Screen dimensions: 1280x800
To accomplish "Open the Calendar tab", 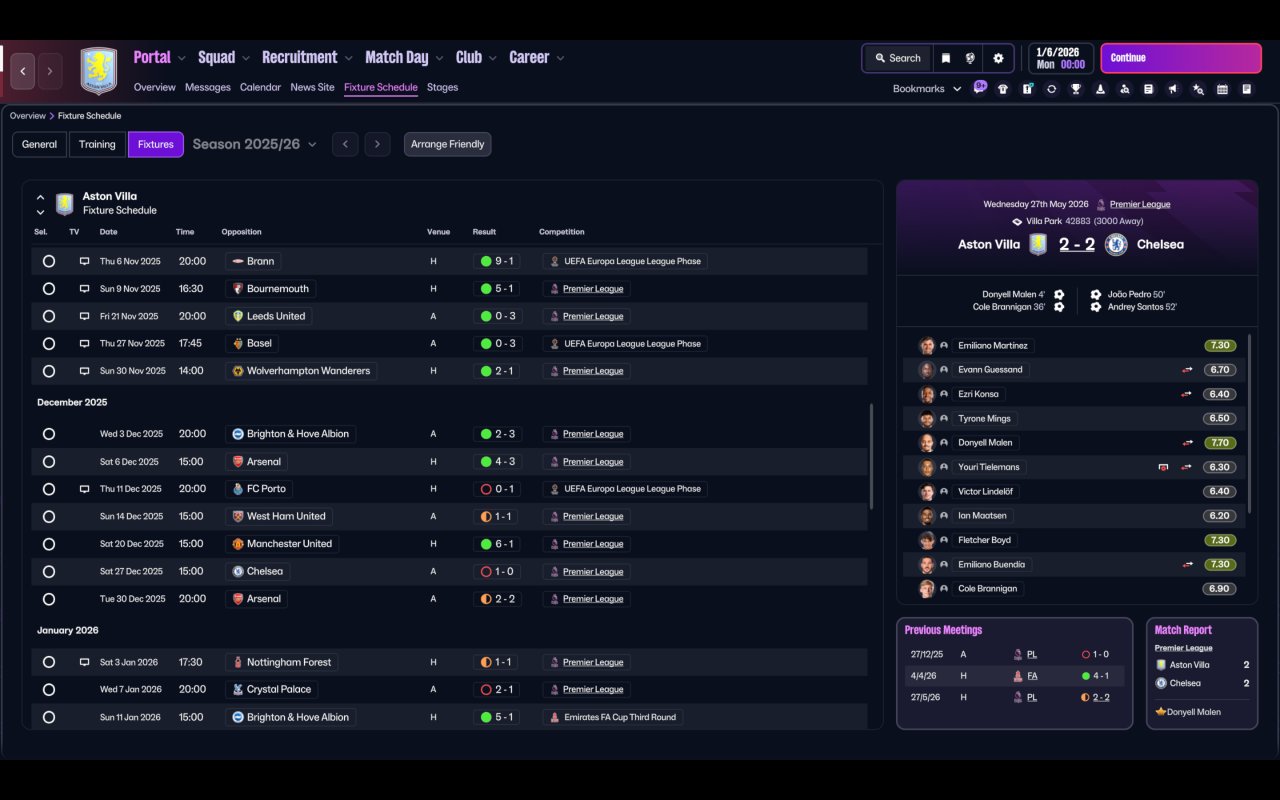I will coord(260,87).
